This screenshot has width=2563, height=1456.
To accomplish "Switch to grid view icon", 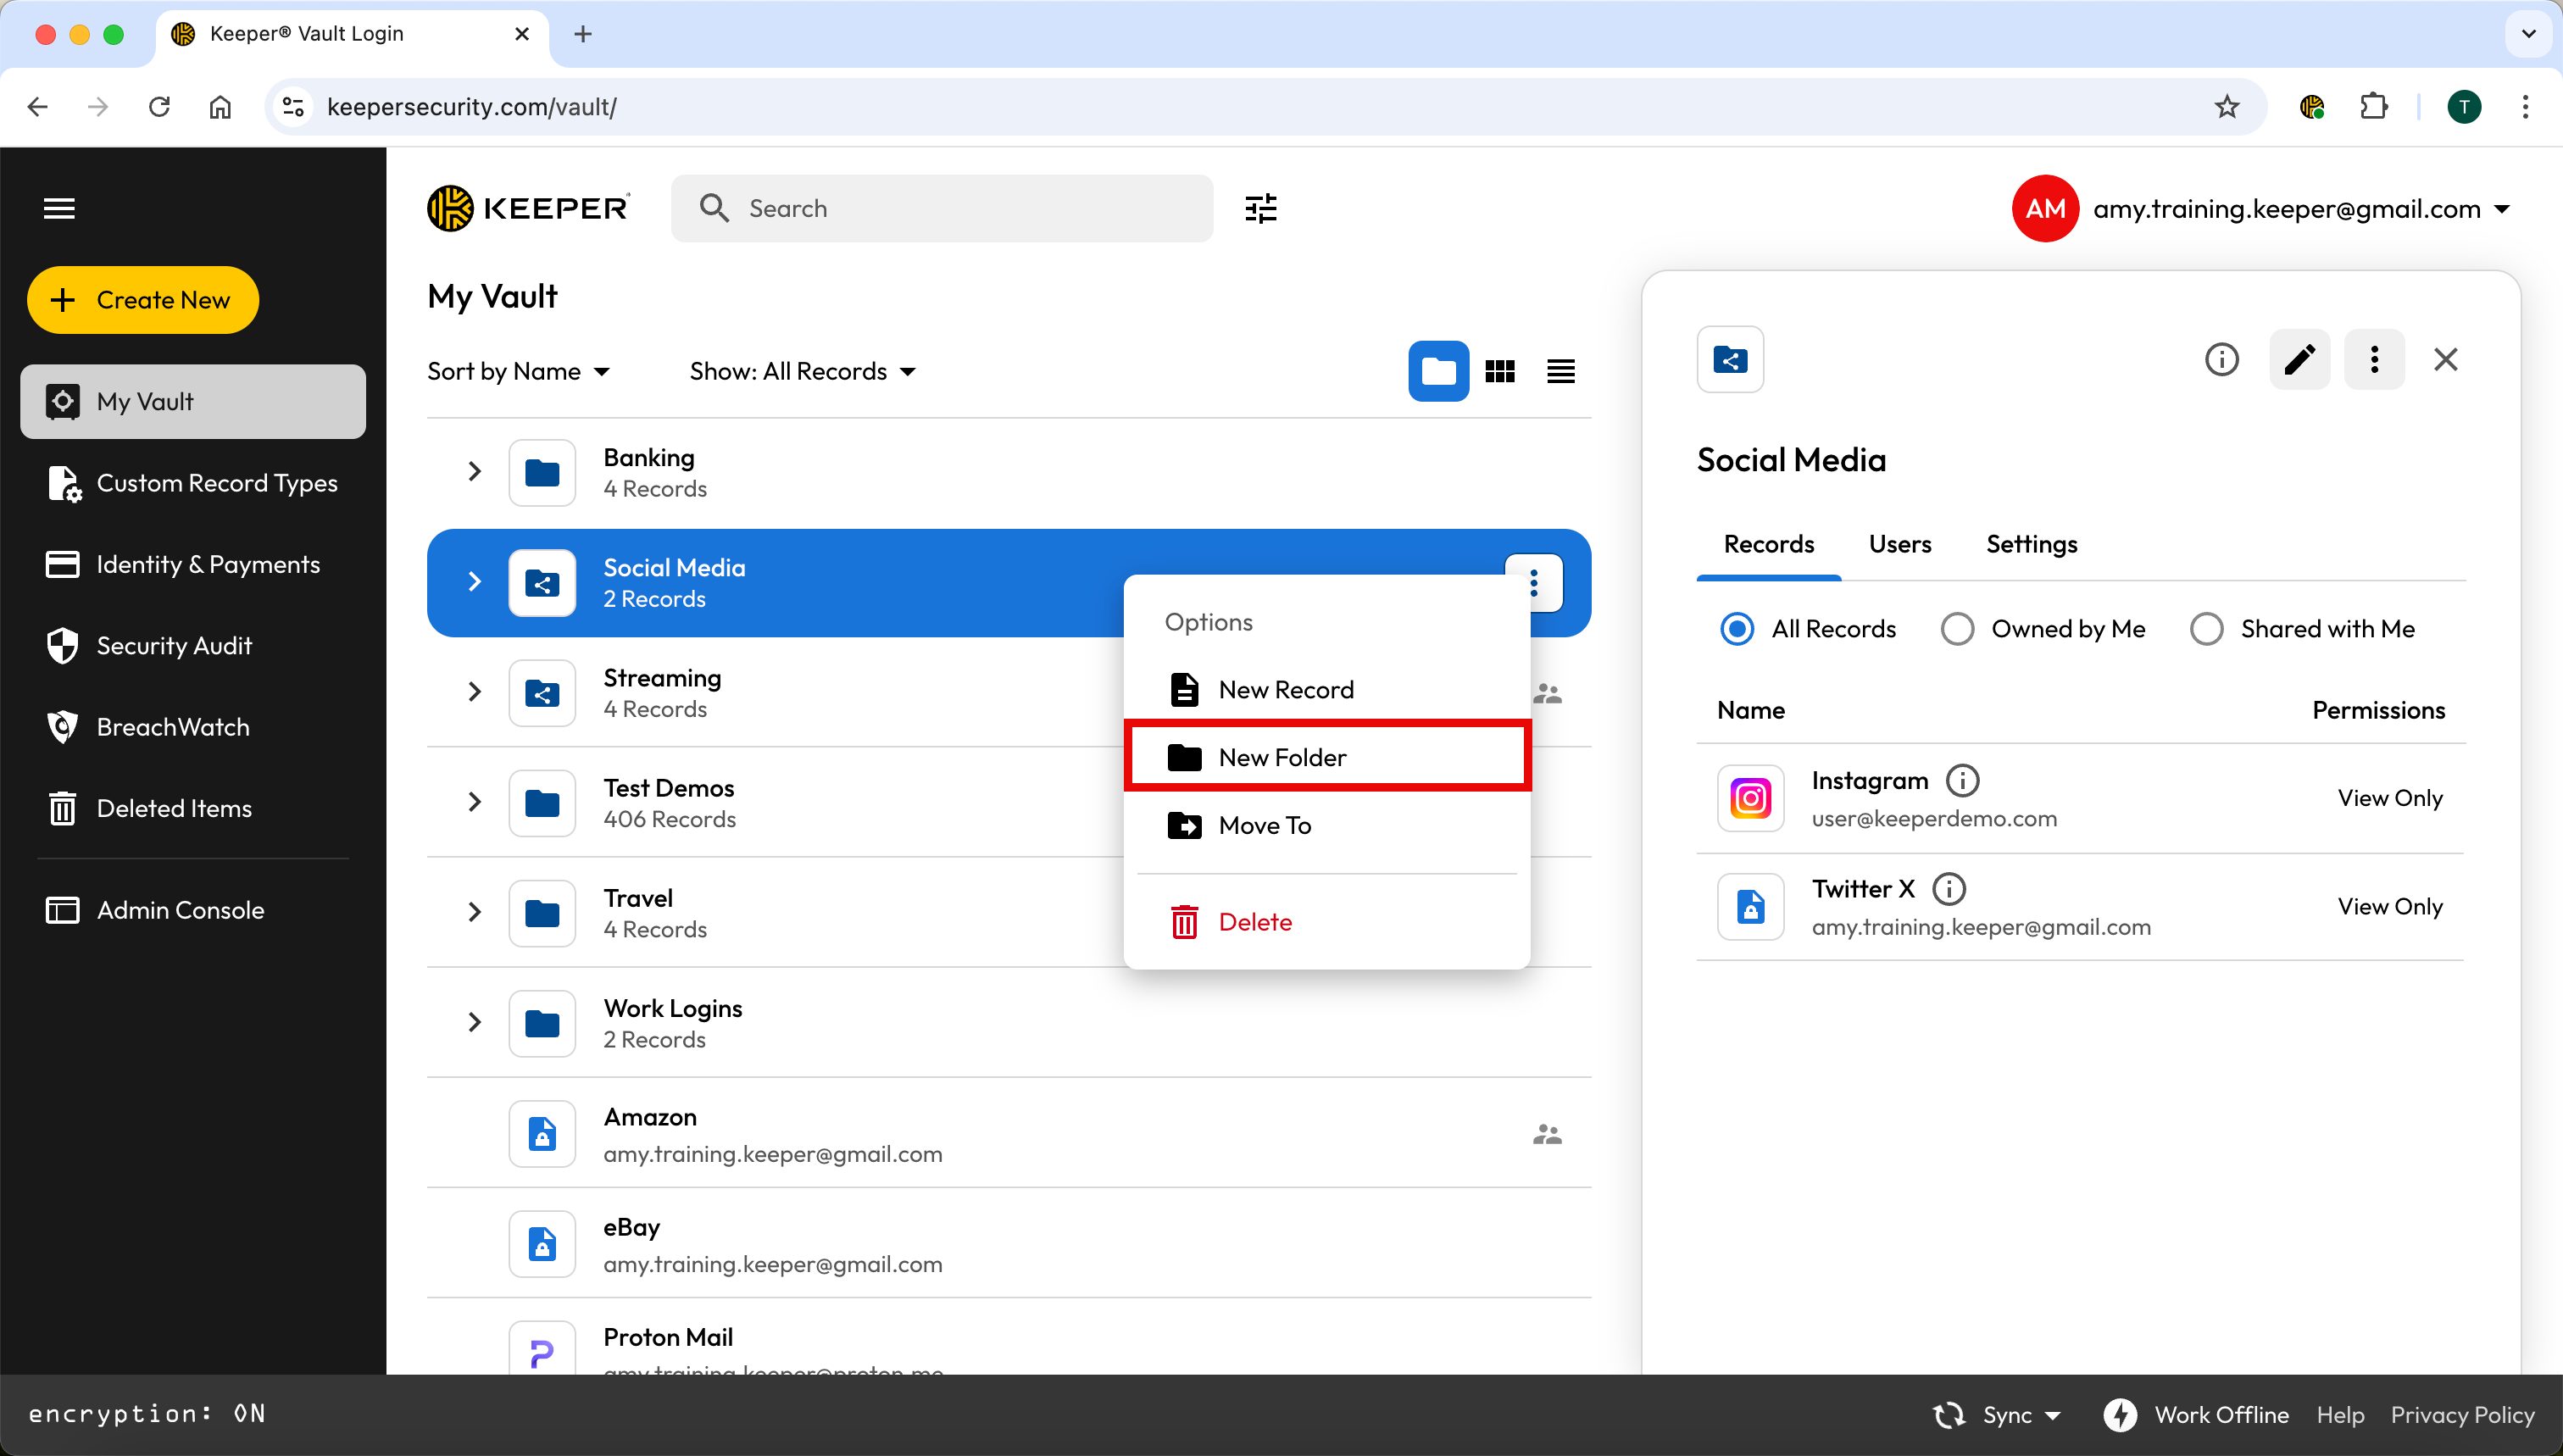I will pos(1499,371).
